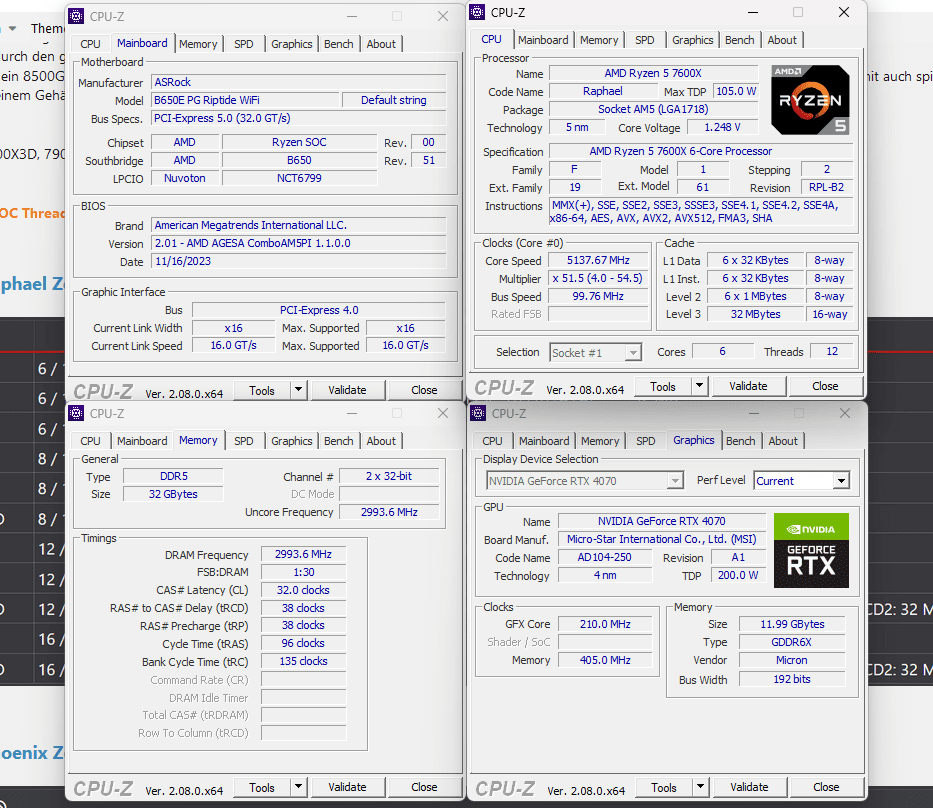Viewport: 933px width, 808px height.
Task: Open About tab in CPU window
Action: tap(782, 40)
